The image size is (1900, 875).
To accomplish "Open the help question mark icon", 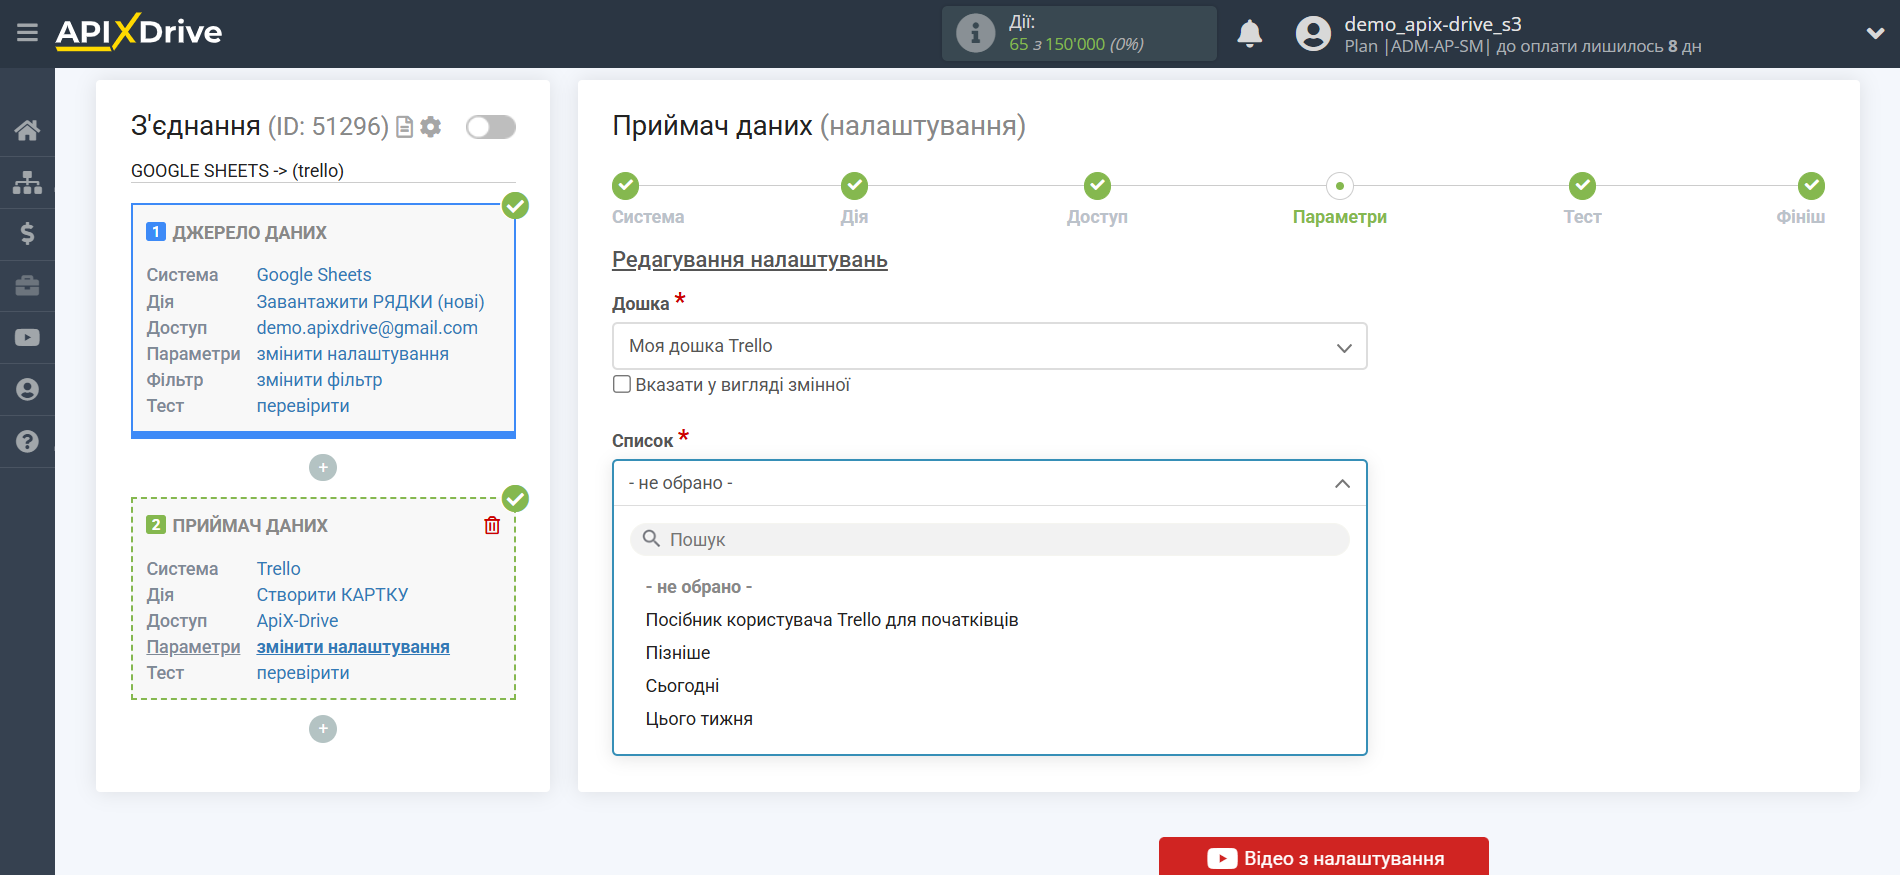I will click(x=27, y=442).
